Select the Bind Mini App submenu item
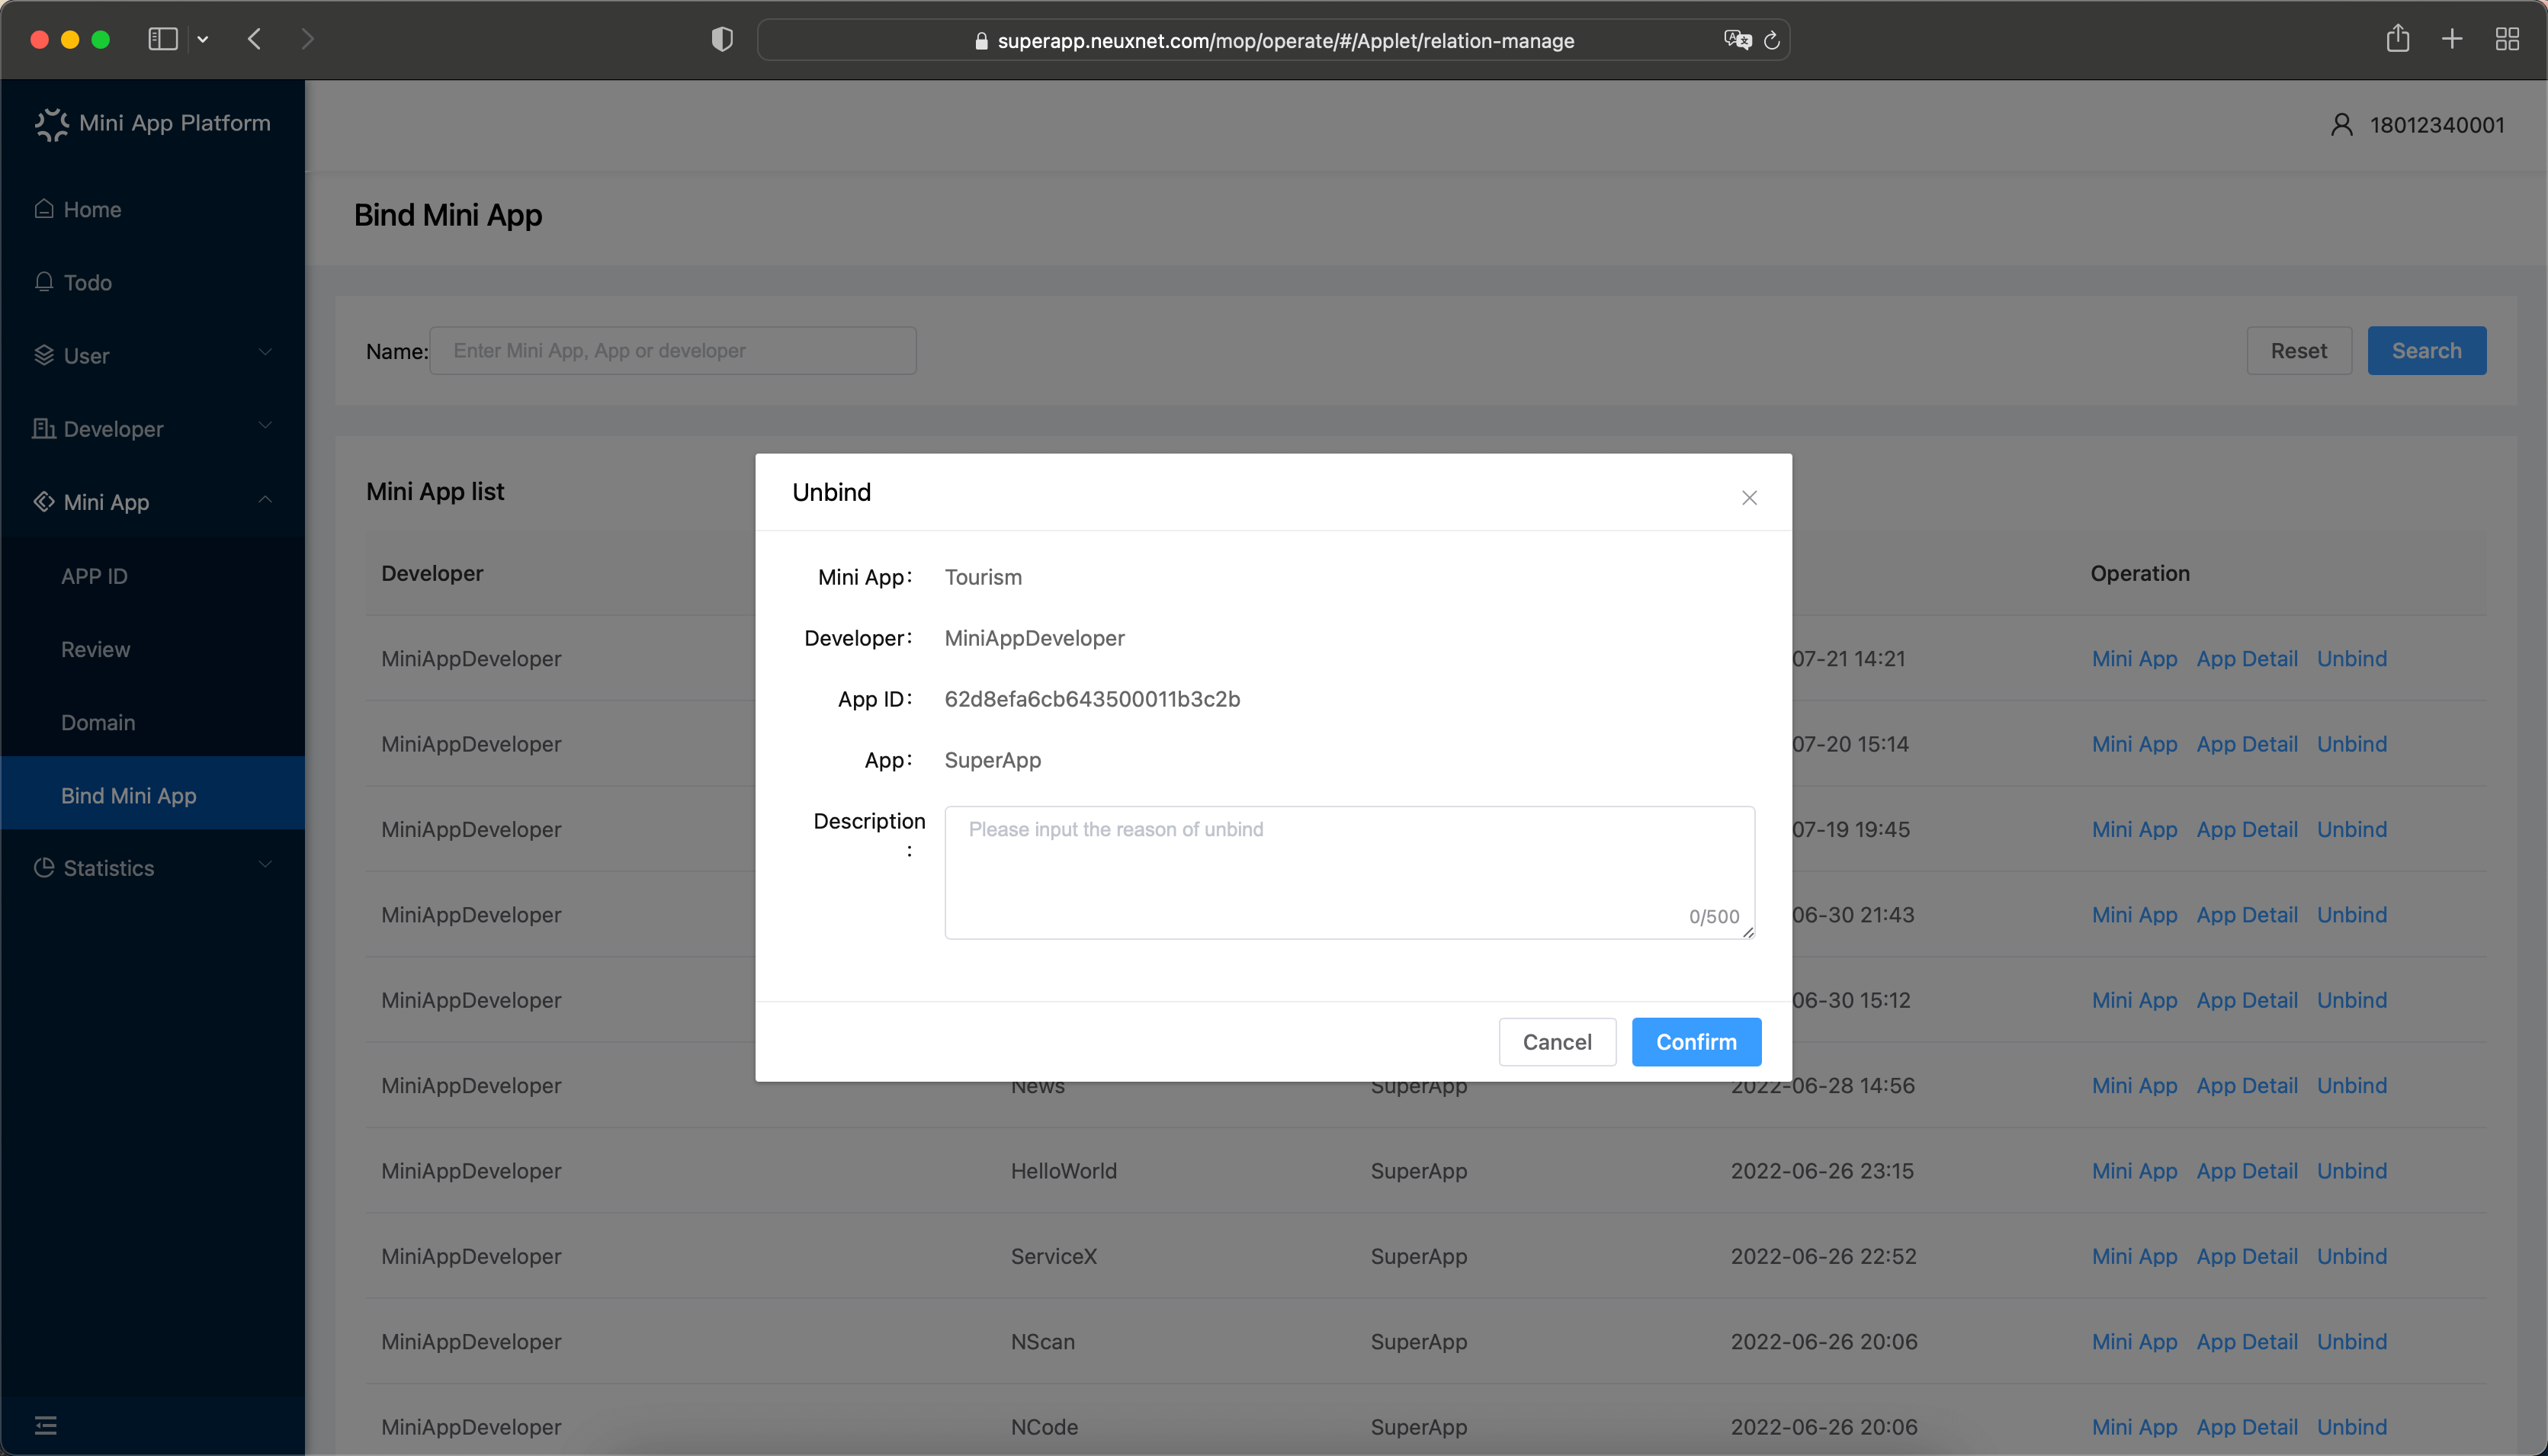The height and width of the screenshot is (1456, 2548). [x=153, y=795]
